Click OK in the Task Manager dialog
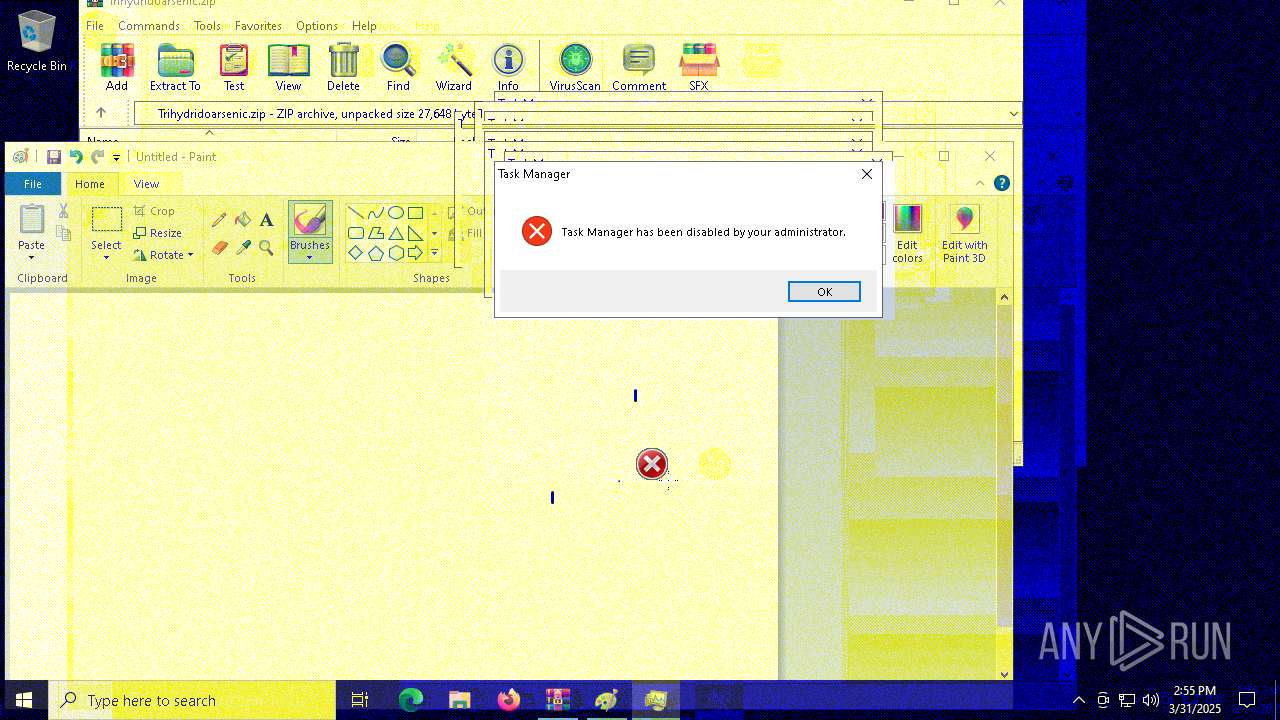Image resolution: width=1280 pixels, height=720 pixels. (824, 291)
